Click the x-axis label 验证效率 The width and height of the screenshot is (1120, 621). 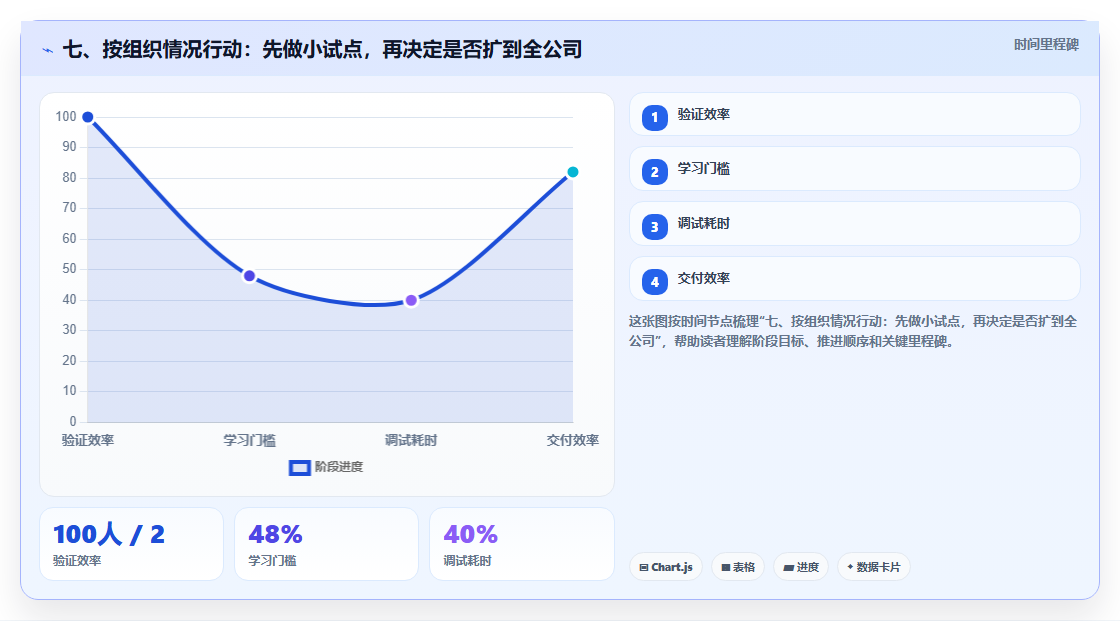(x=88, y=440)
